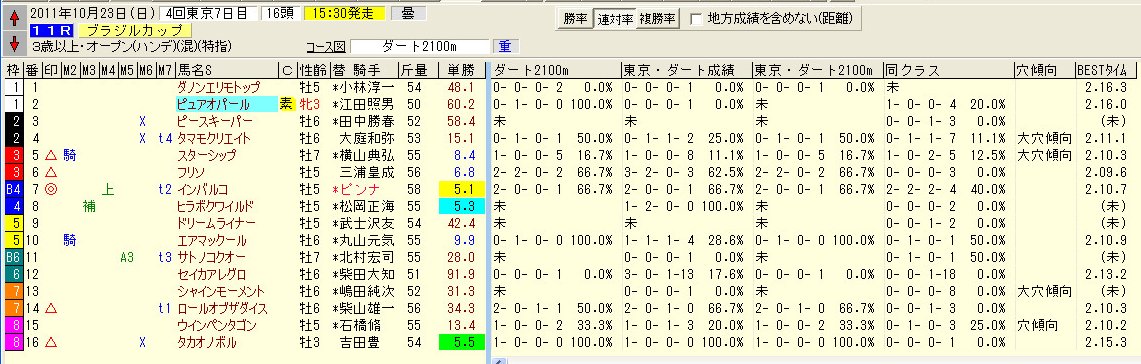
Task: Click the △ mark on ロールオブザダイス row
Action: pyautogui.click(x=50, y=308)
